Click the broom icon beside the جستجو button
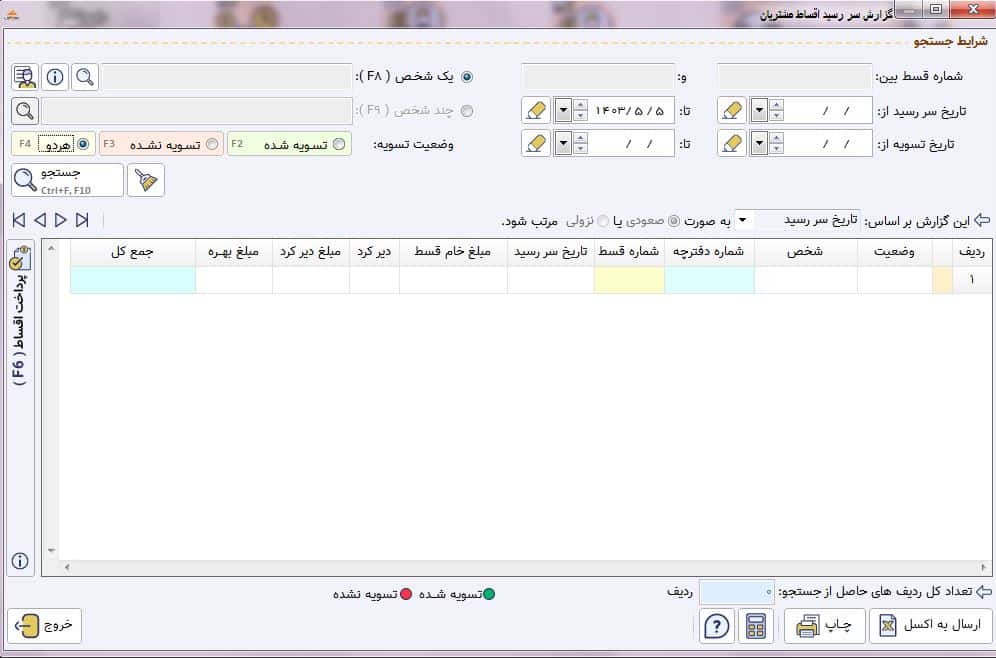 (x=146, y=180)
